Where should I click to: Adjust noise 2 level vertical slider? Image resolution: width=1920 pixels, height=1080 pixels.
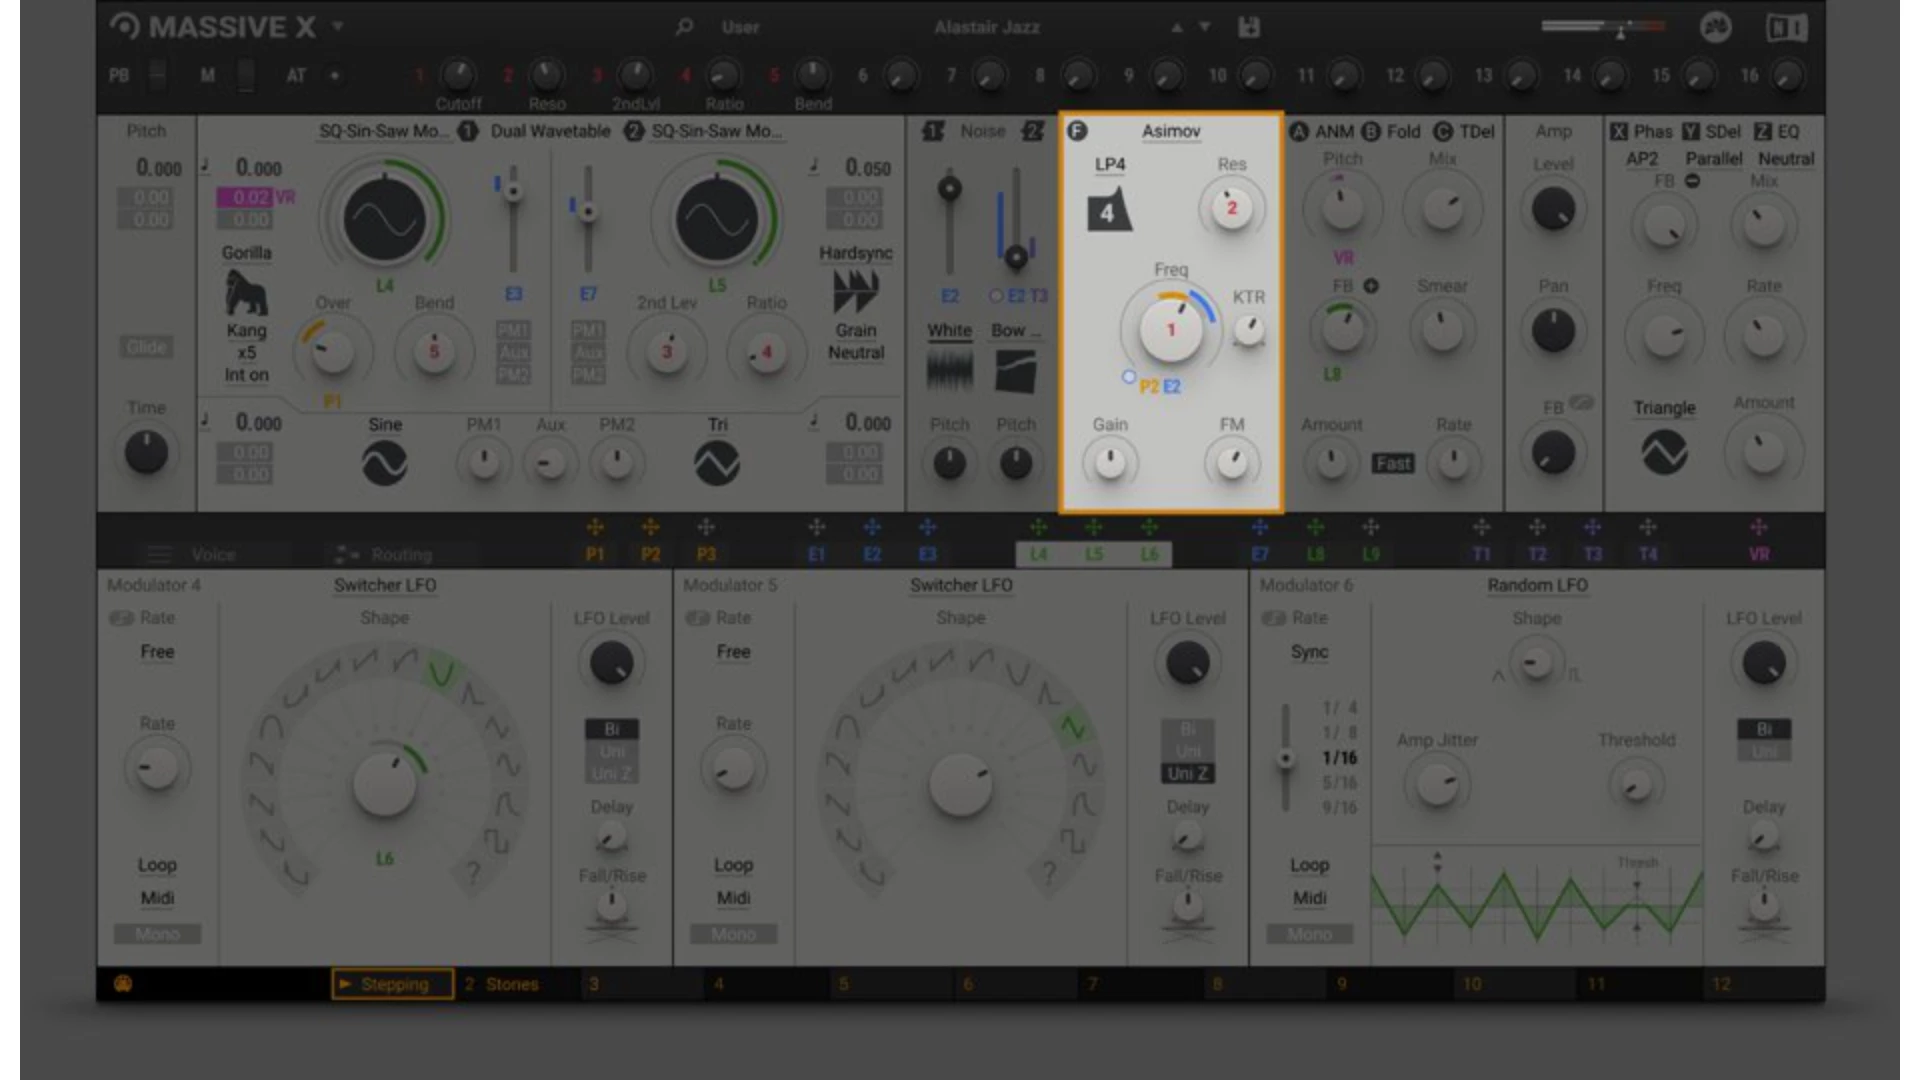tap(1016, 220)
